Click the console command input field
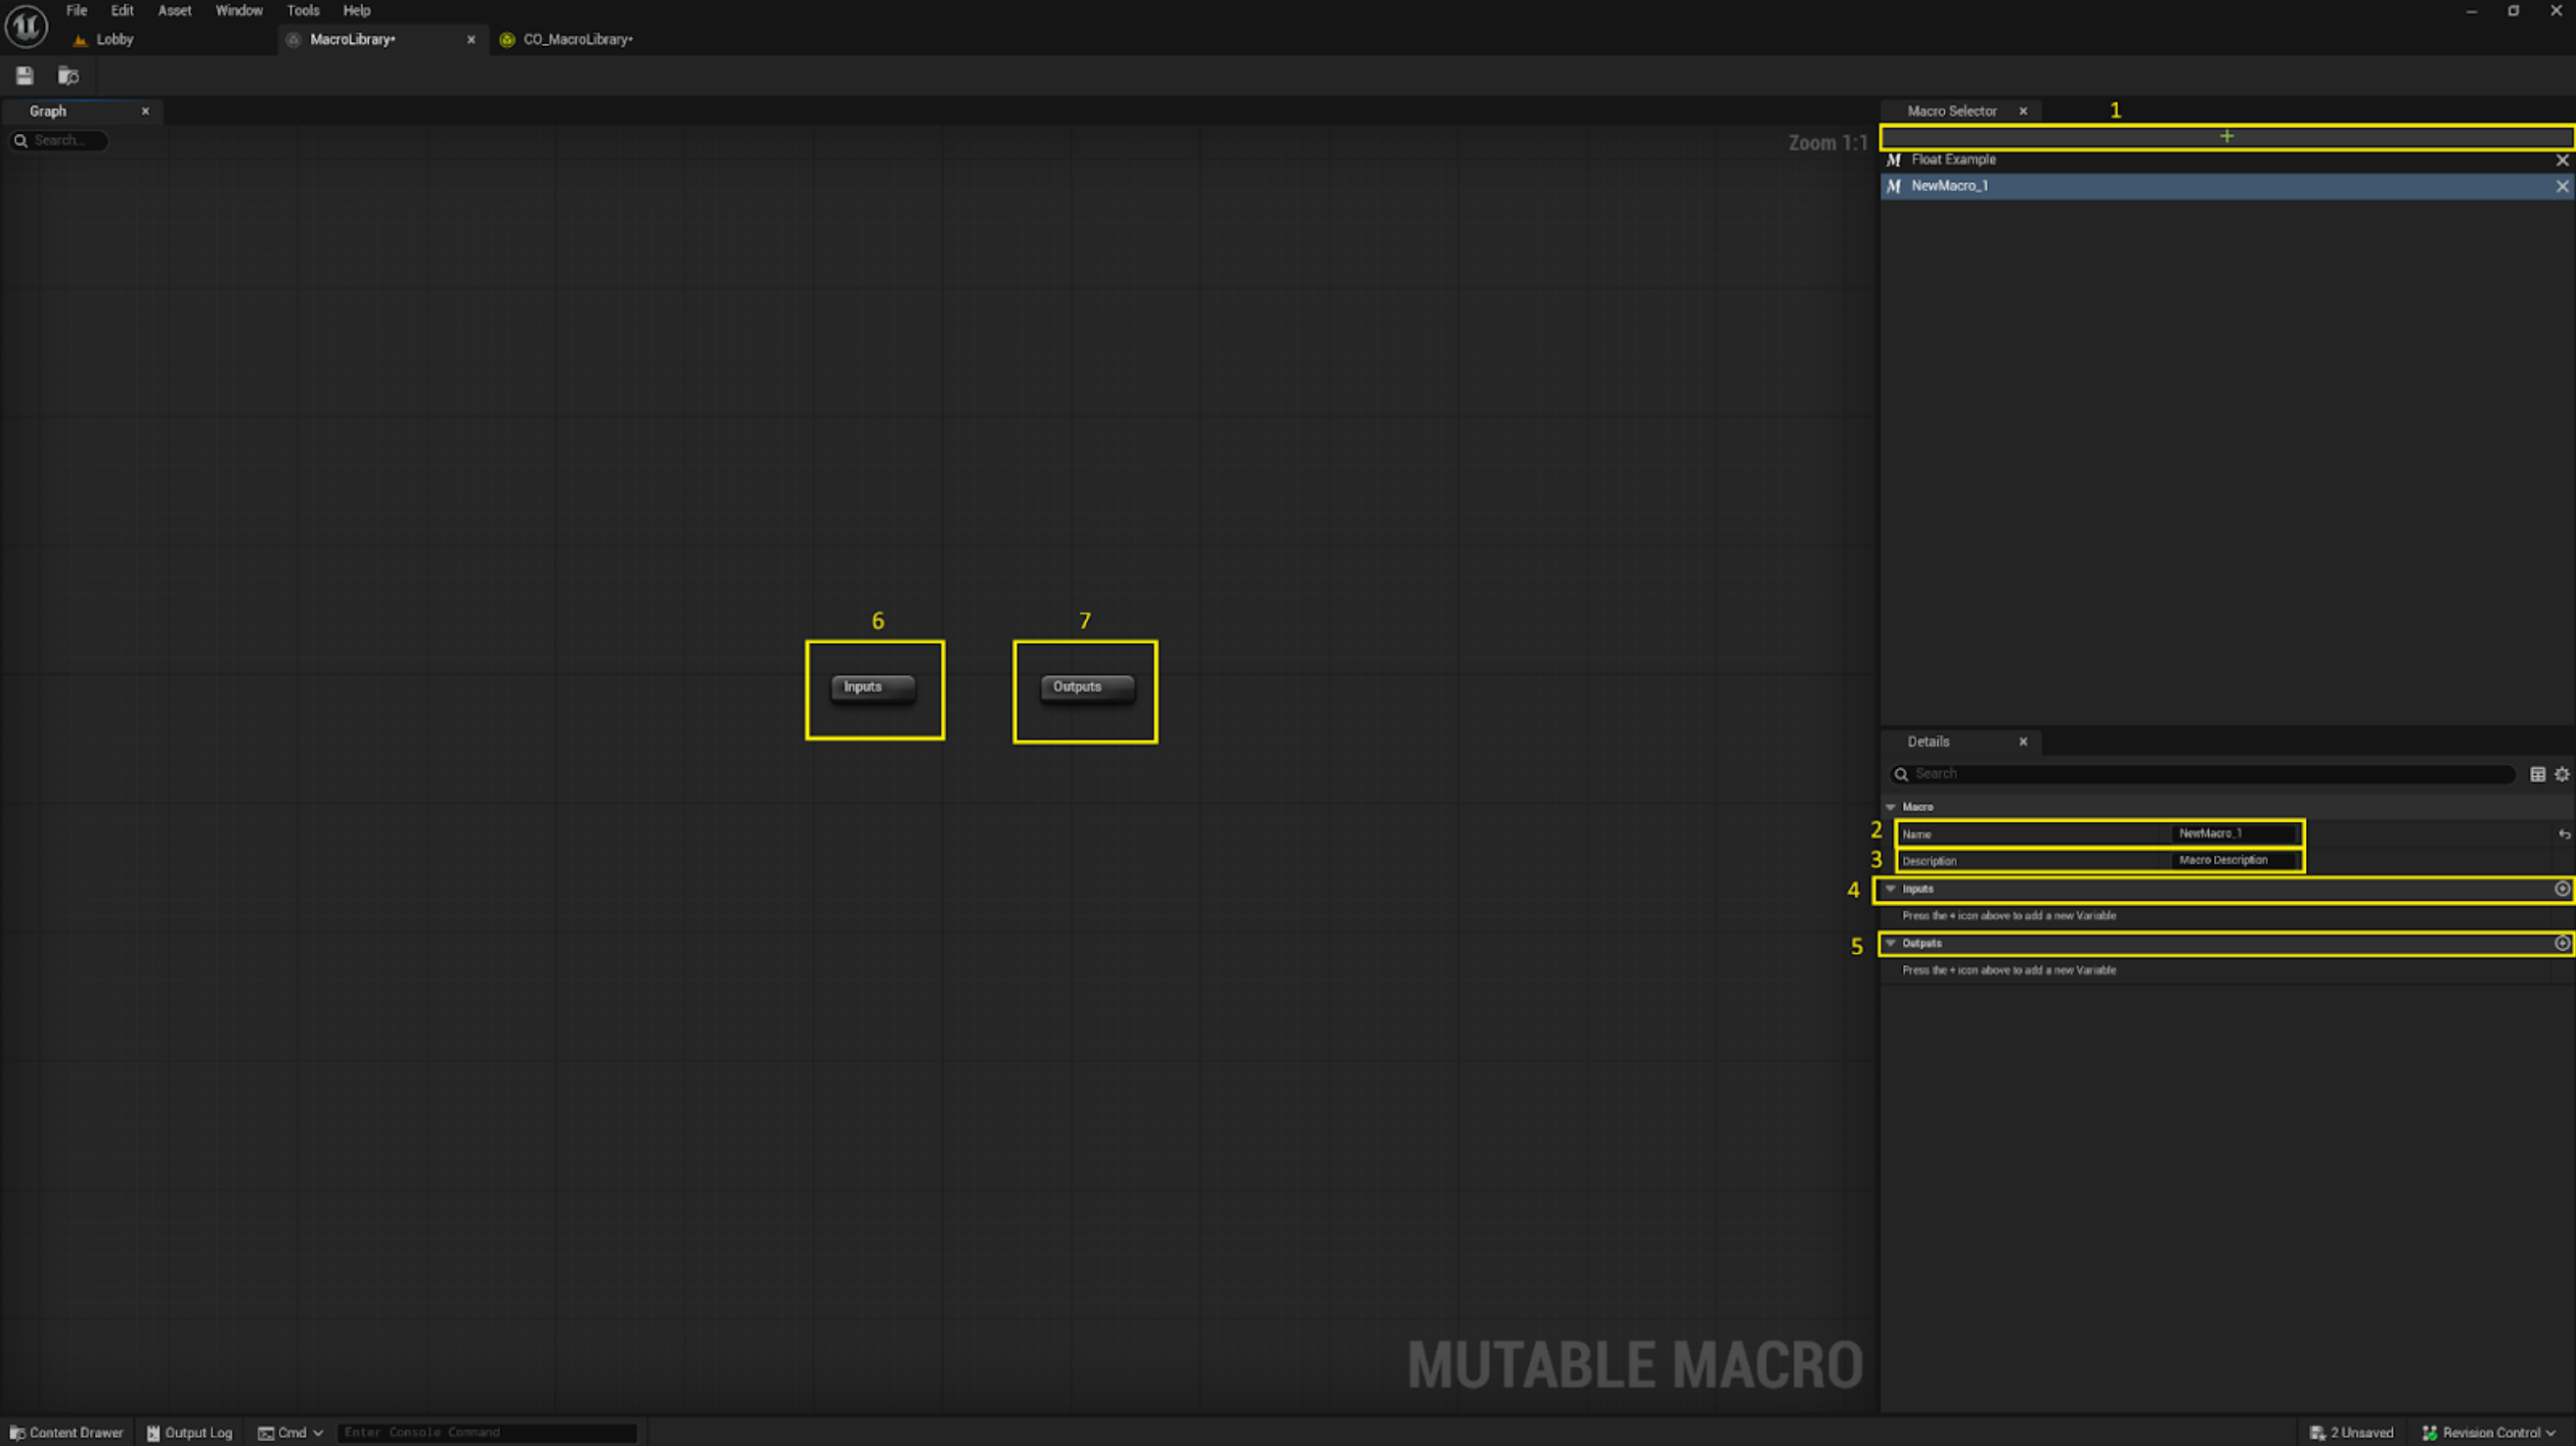Image resolution: width=2576 pixels, height=1446 pixels. [487, 1433]
